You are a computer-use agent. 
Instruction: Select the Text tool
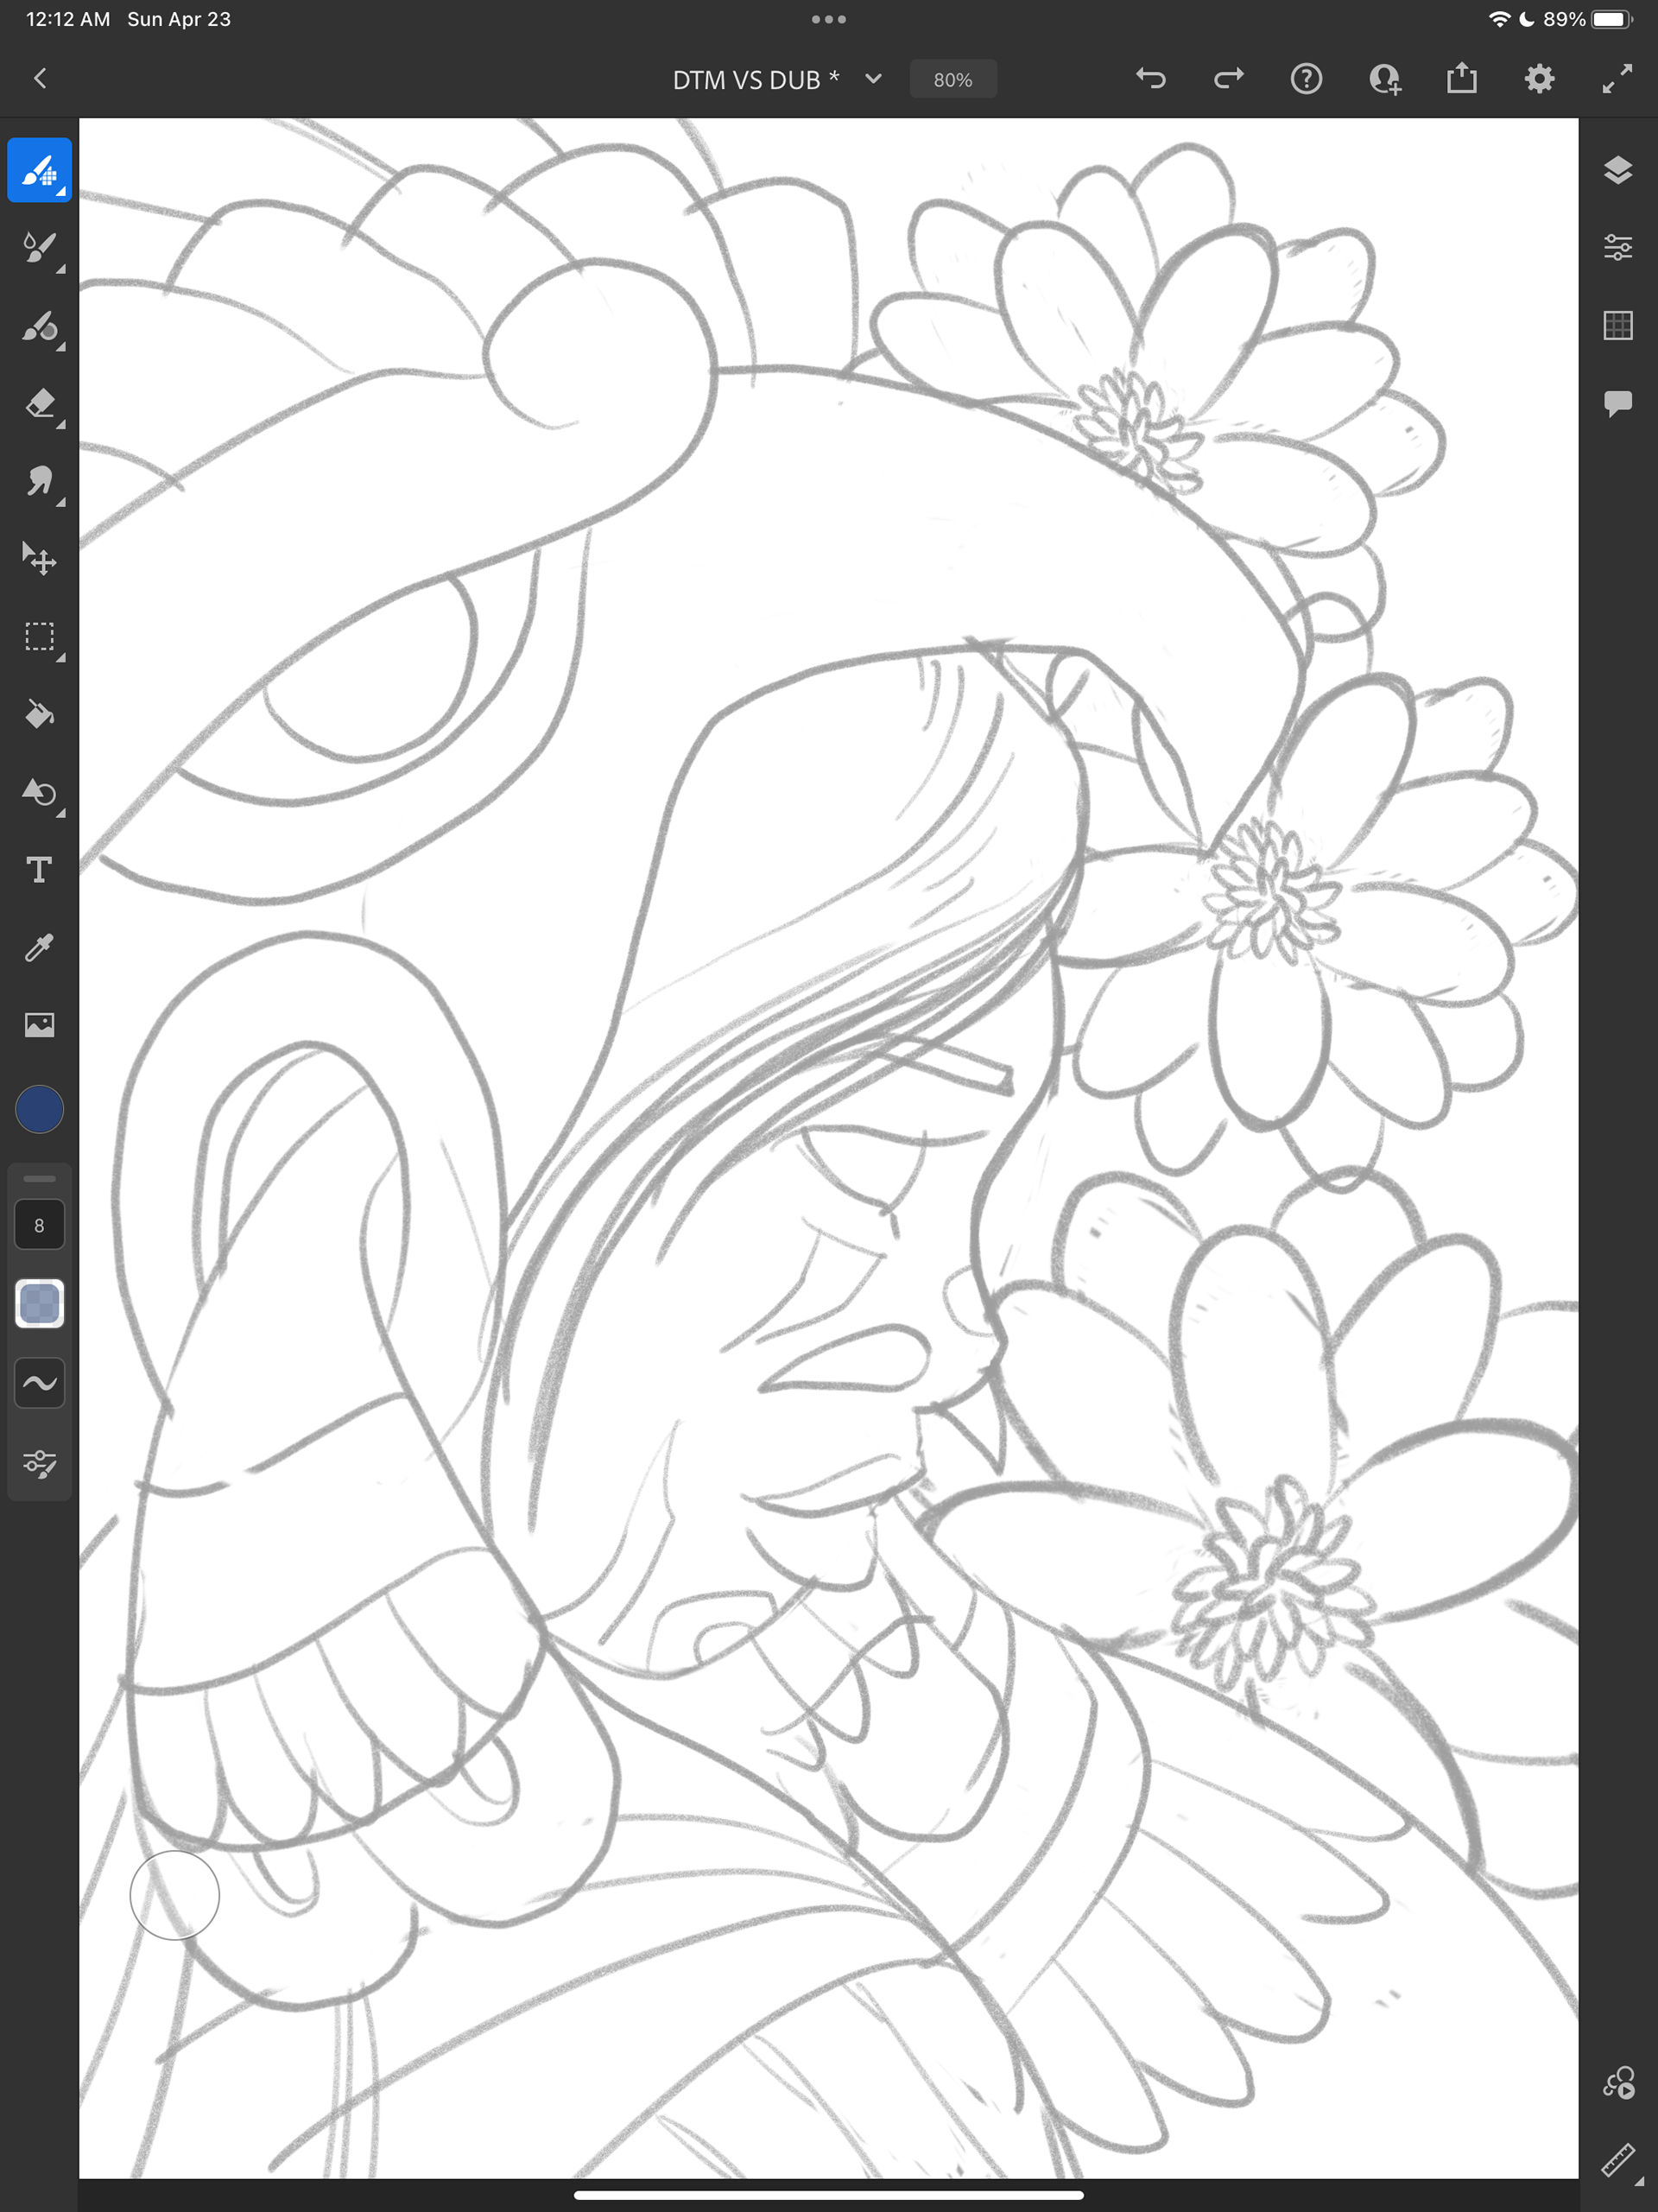coord(39,870)
